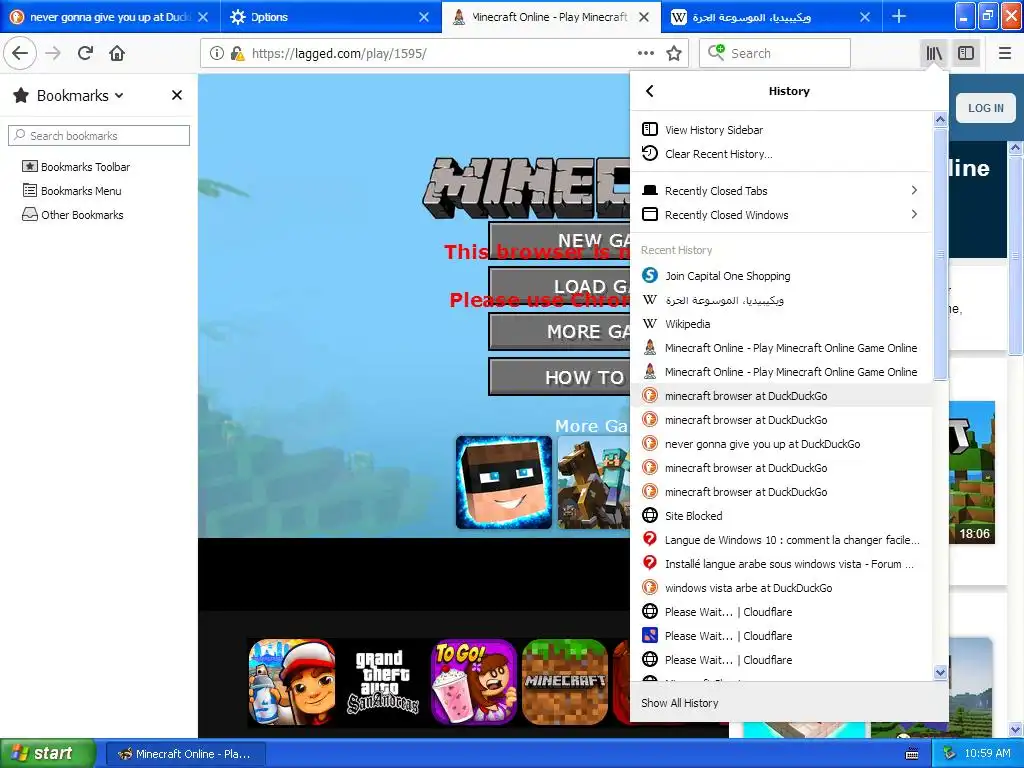Open the browser home page

pyautogui.click(x=117, y=53)
